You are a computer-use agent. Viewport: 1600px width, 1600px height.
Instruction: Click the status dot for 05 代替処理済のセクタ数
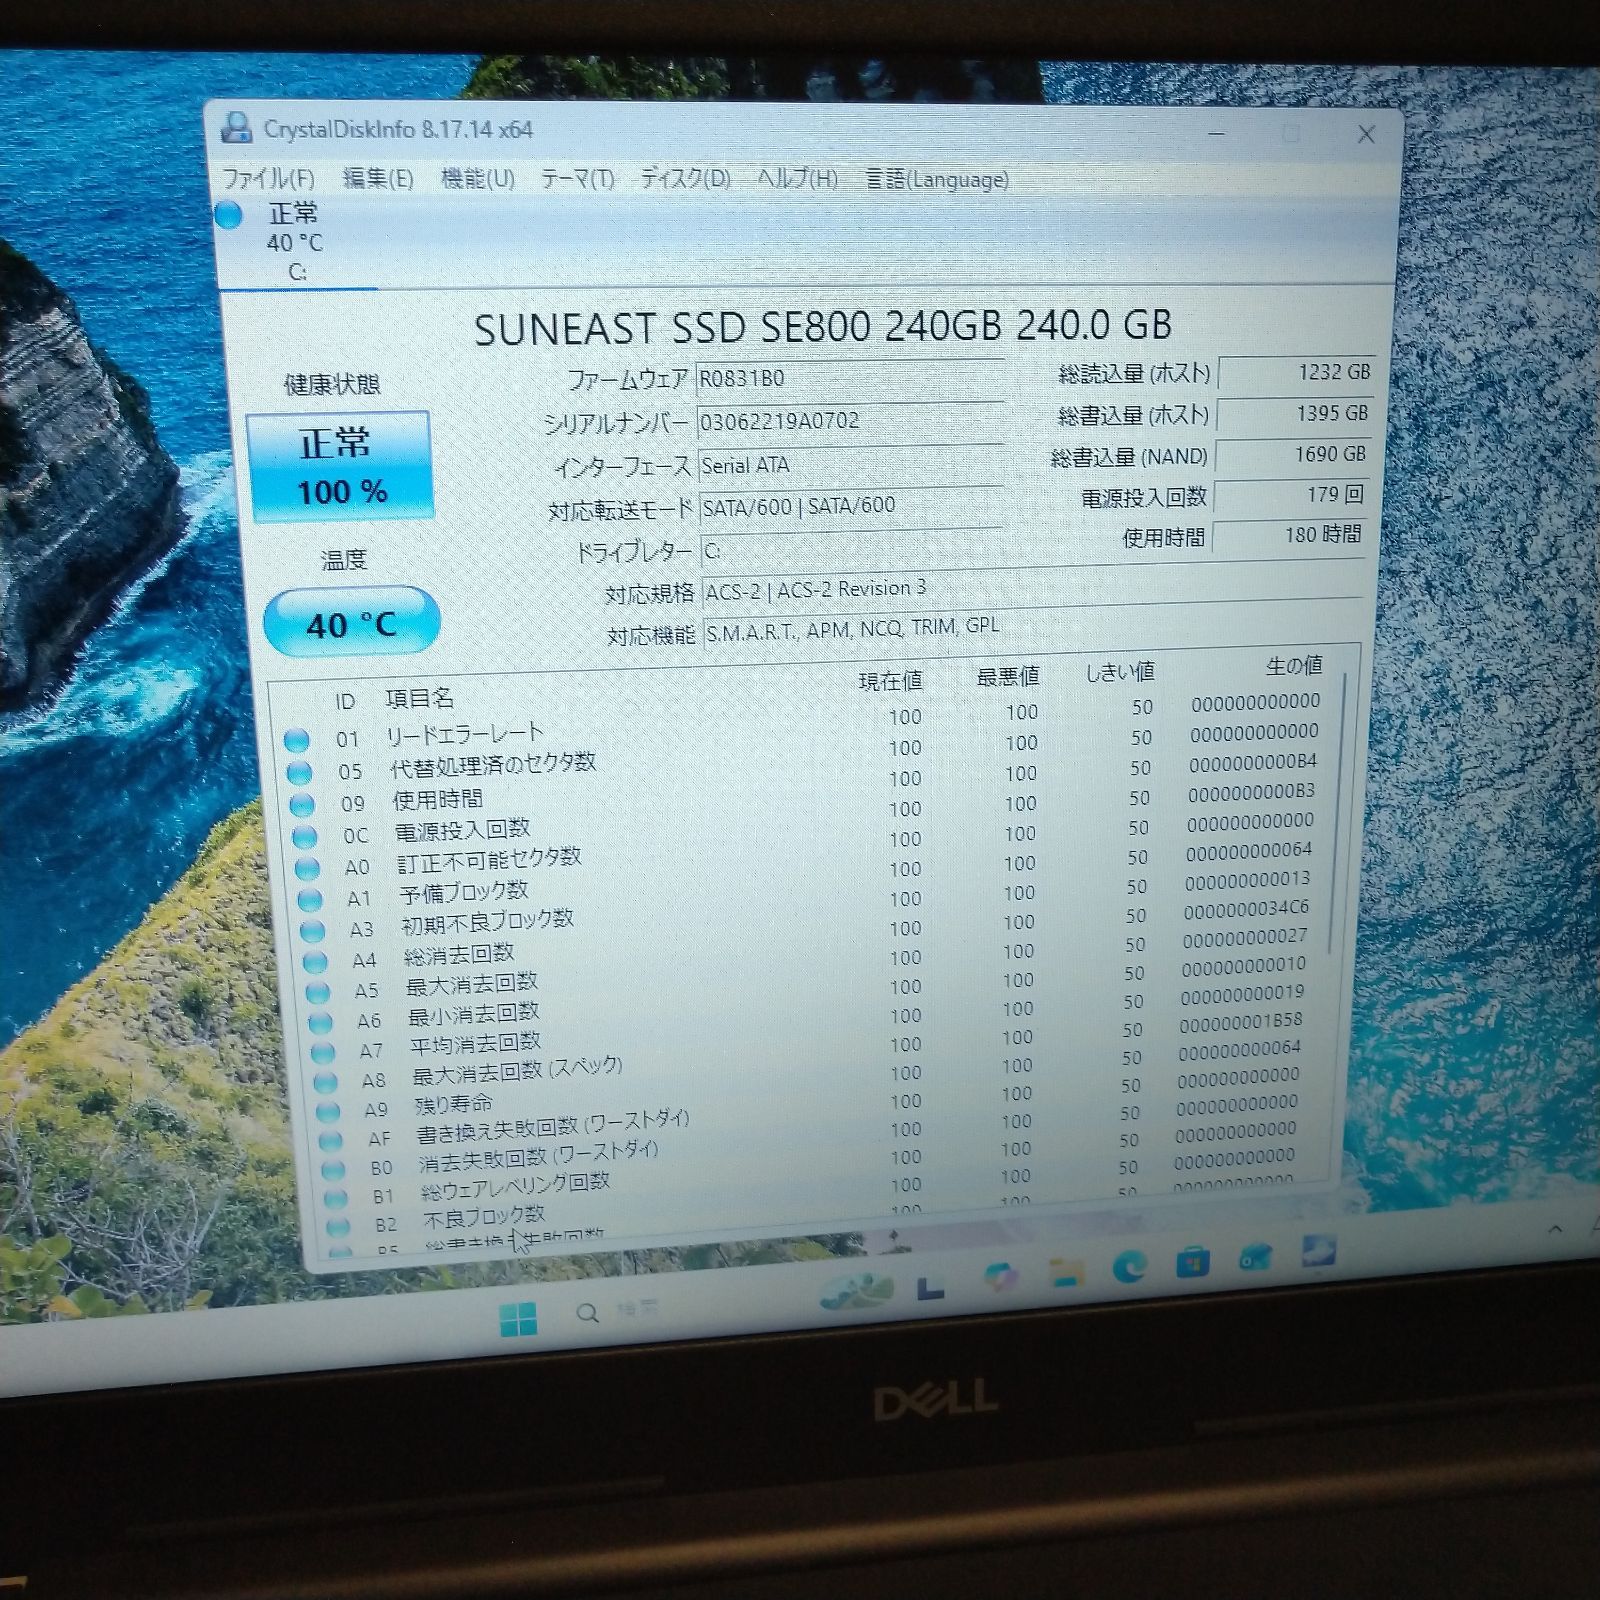click(299, 773)
